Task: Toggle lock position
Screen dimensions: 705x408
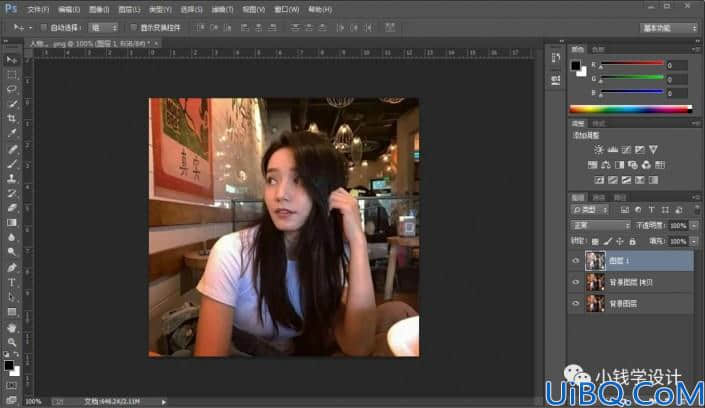Action: tap(620, 242)
